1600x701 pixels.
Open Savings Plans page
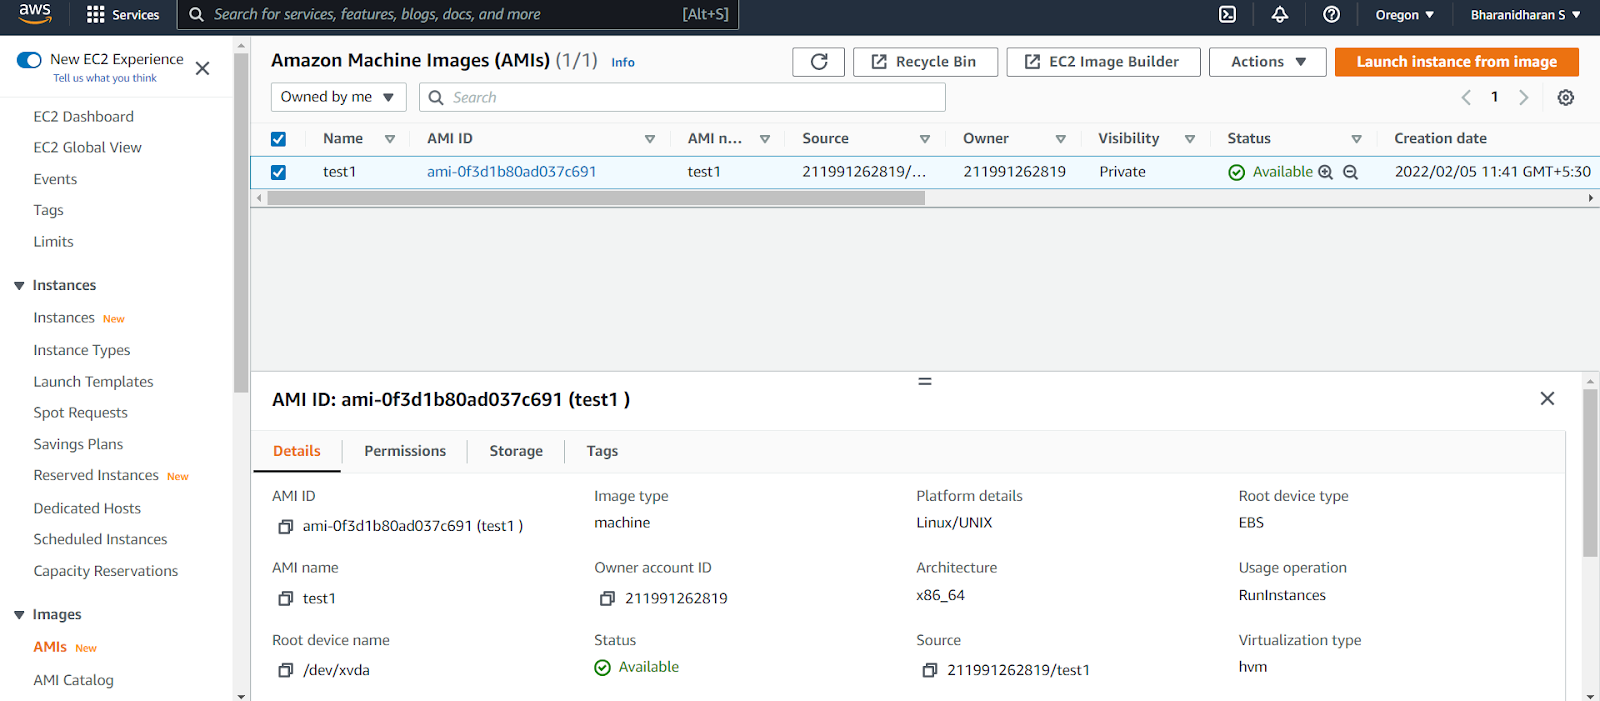point(78,445)
